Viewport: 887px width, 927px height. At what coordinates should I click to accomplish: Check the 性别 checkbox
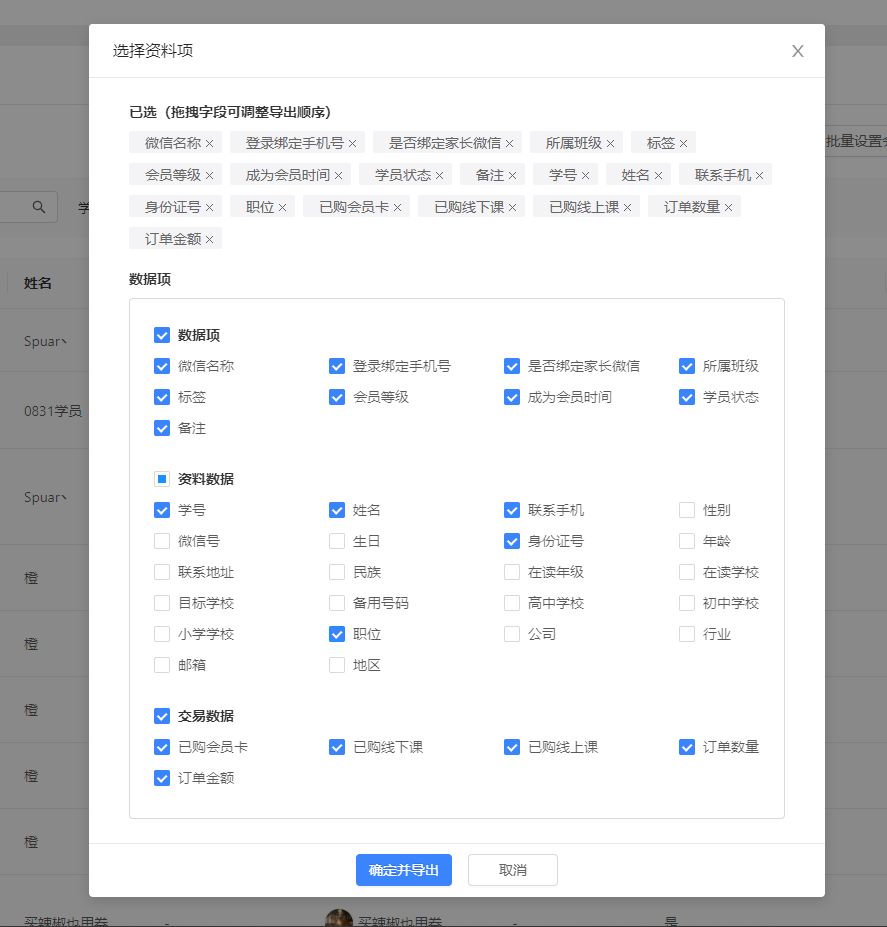tap(686, 510)
